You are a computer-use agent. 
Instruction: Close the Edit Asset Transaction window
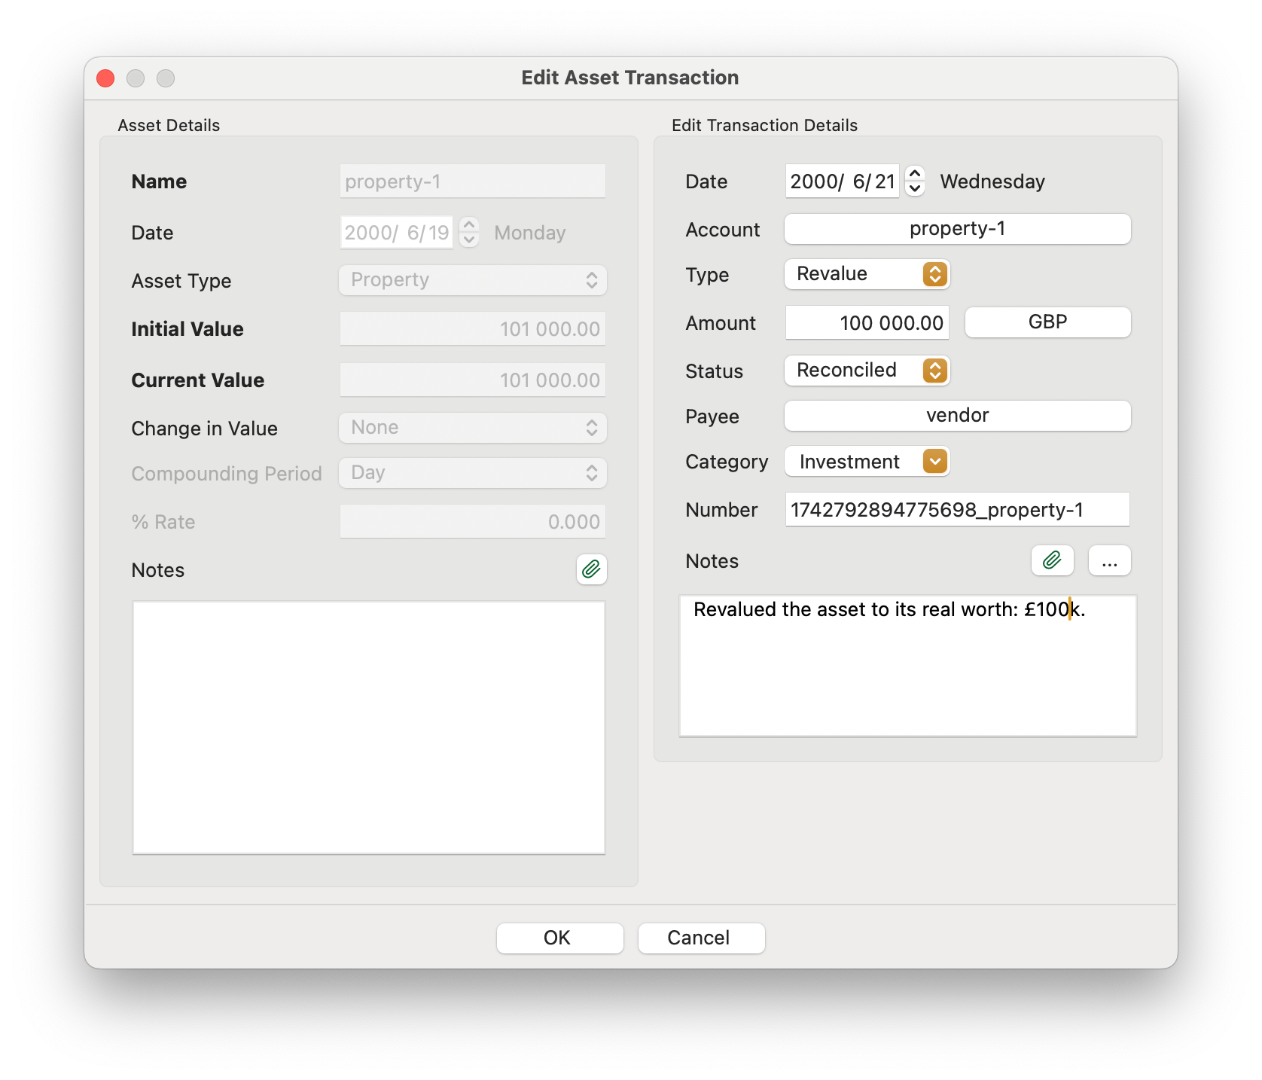(x=106, y=78)
